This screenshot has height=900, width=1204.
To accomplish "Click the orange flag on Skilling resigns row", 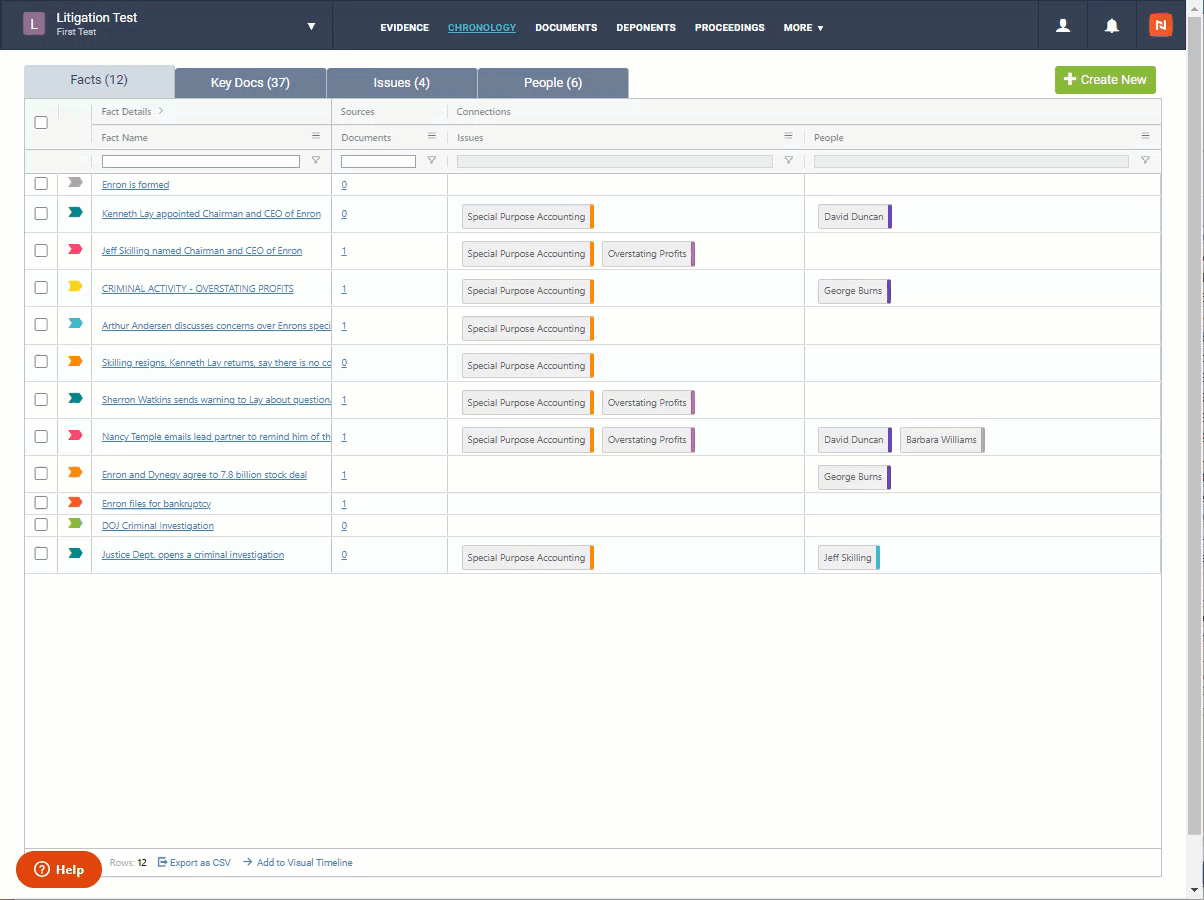I will tap(75, 361).
